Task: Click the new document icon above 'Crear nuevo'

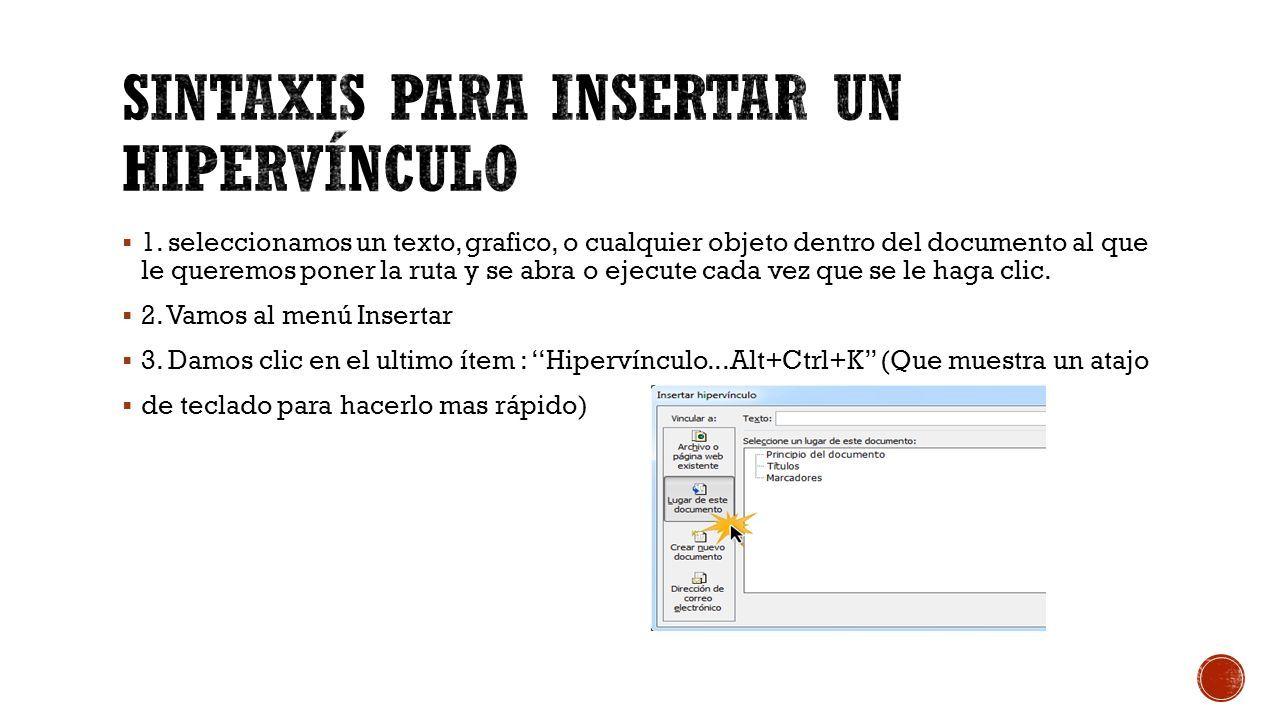Action: point(699,536)
